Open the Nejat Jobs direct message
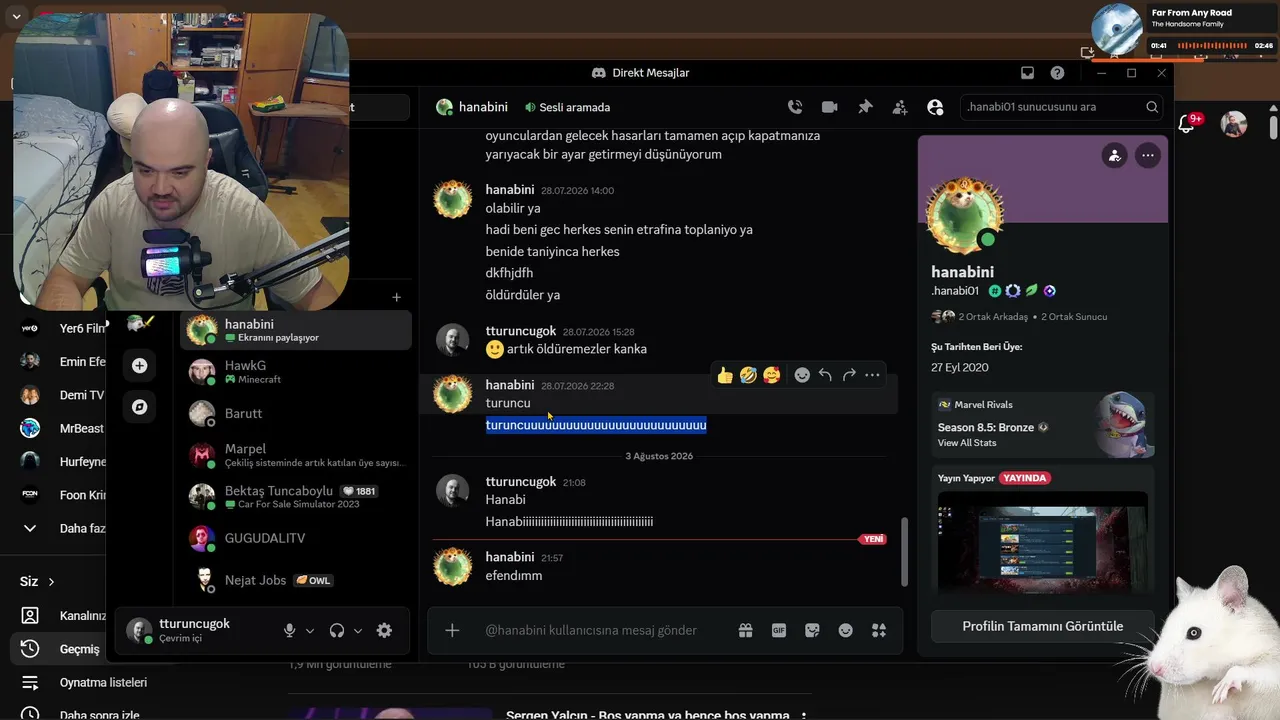The width and height of the screenshot is (1280, 720). pos(296,580)
